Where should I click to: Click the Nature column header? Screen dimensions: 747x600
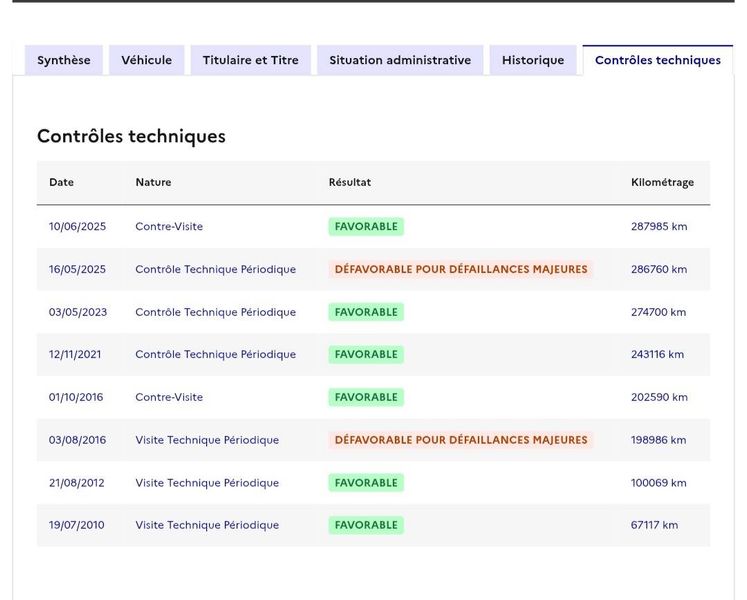[153, 182]
